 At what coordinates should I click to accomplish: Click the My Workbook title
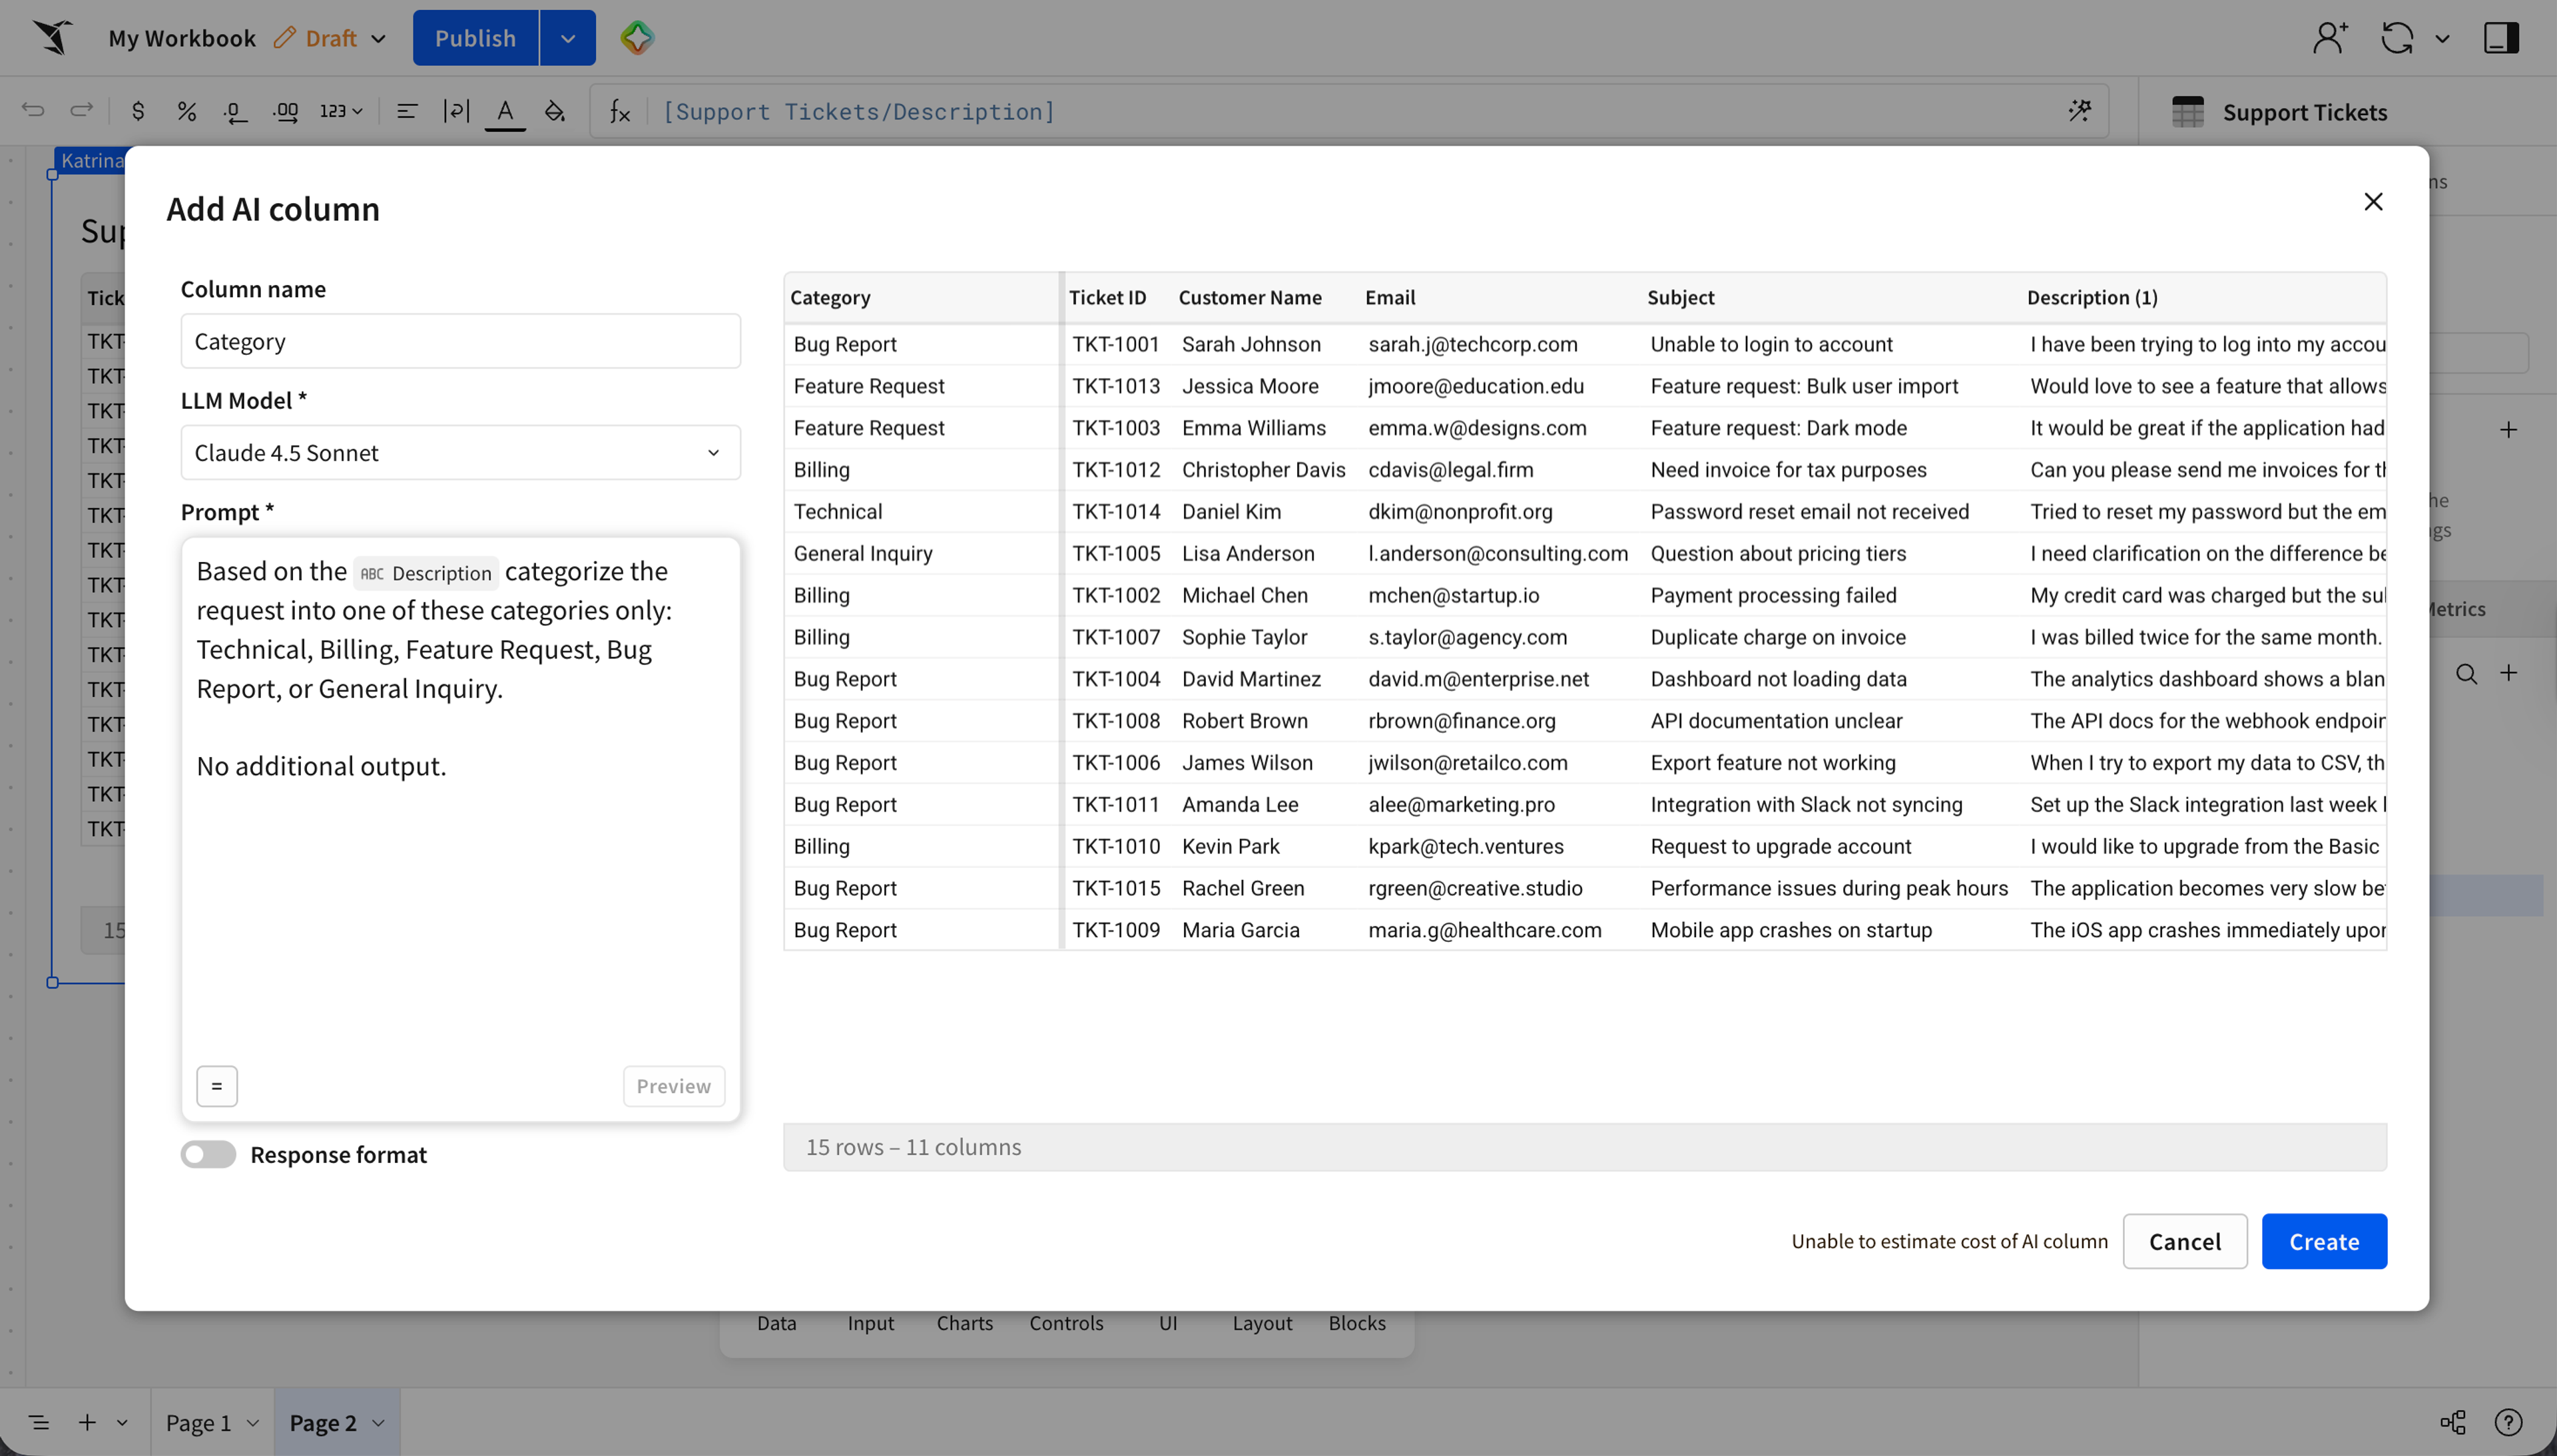(182, 38)
